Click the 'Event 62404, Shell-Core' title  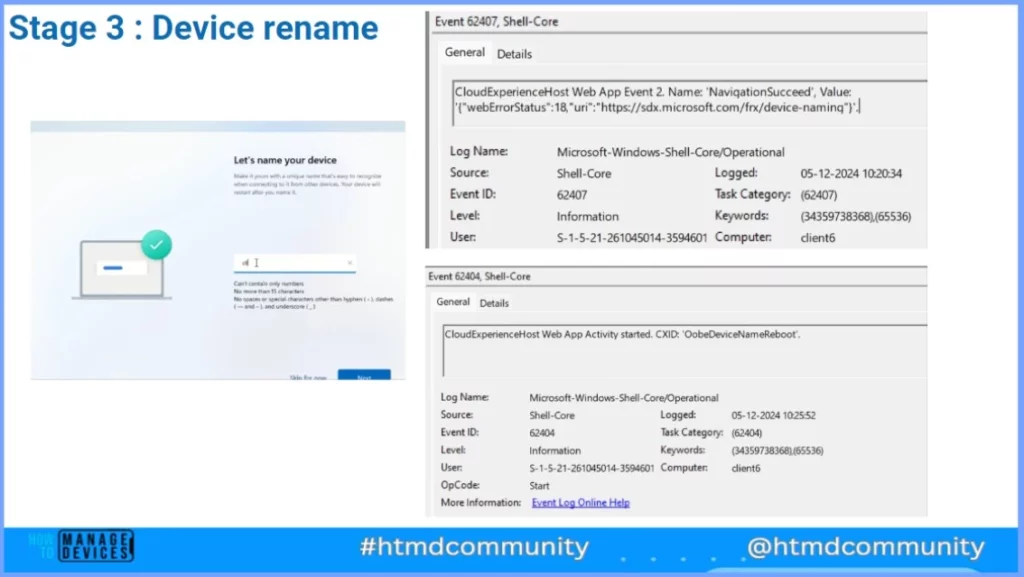point(479,276)
